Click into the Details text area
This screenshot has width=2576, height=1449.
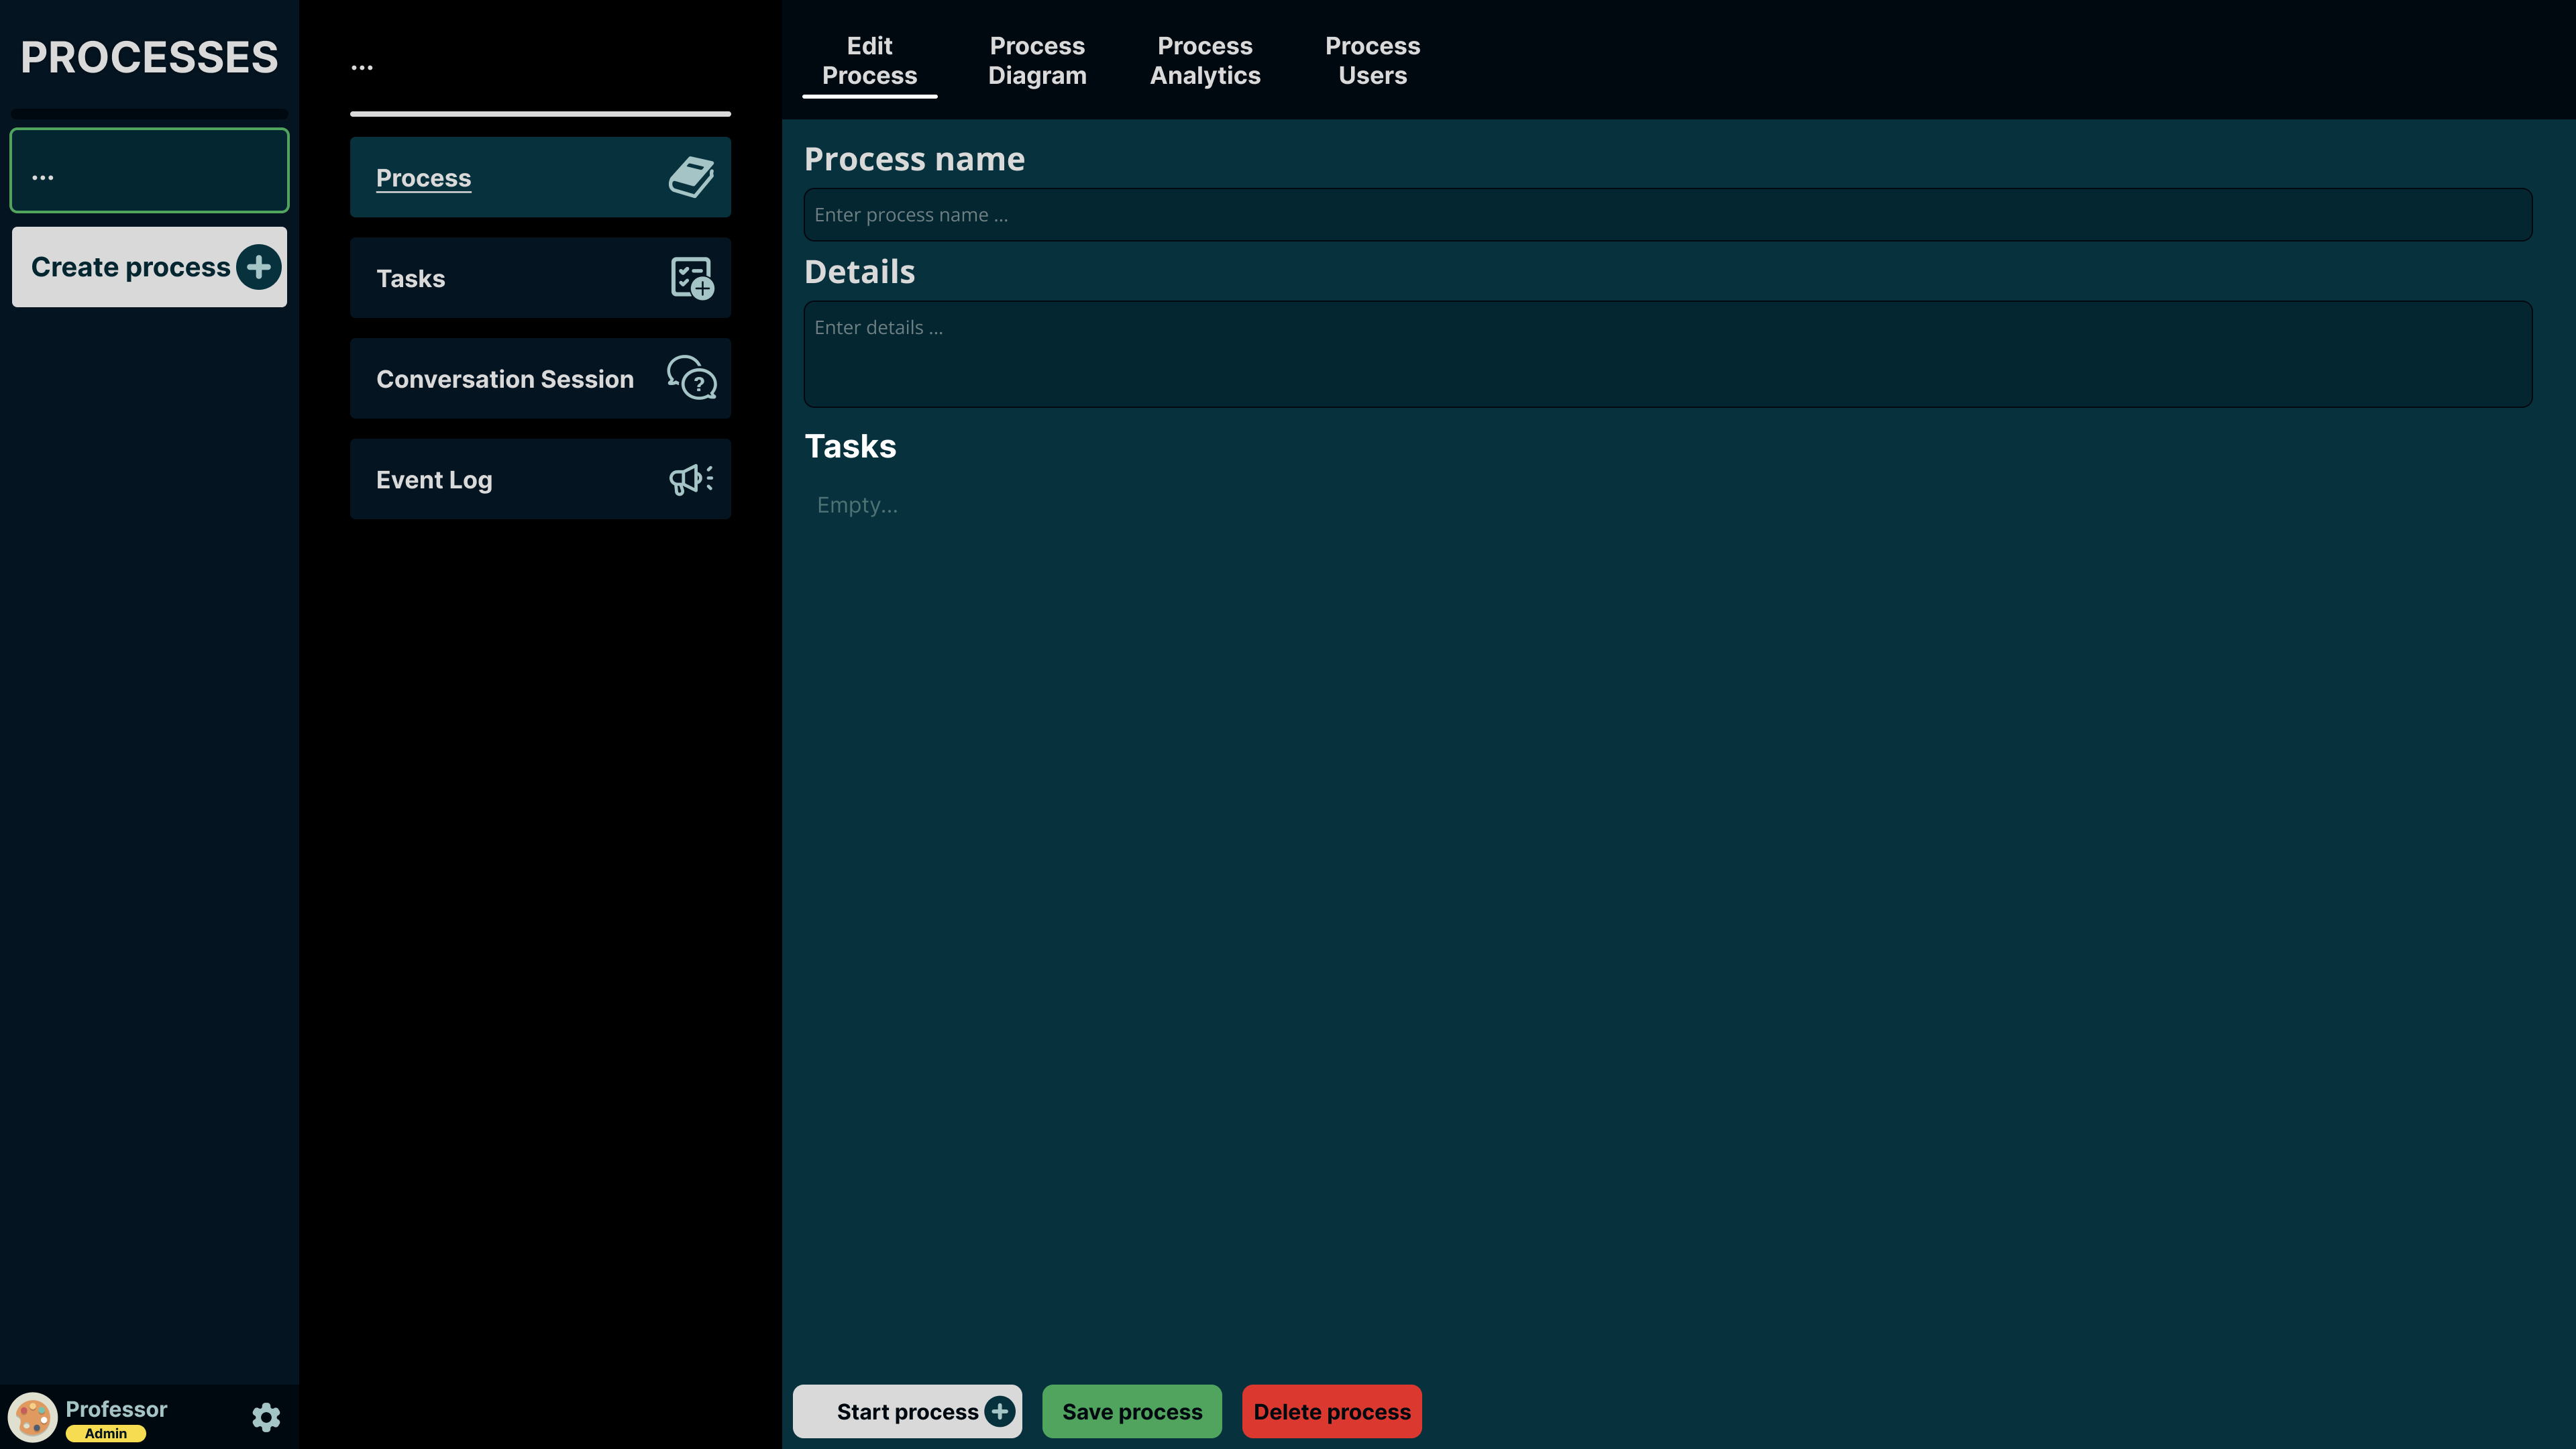coord(1667,354)
